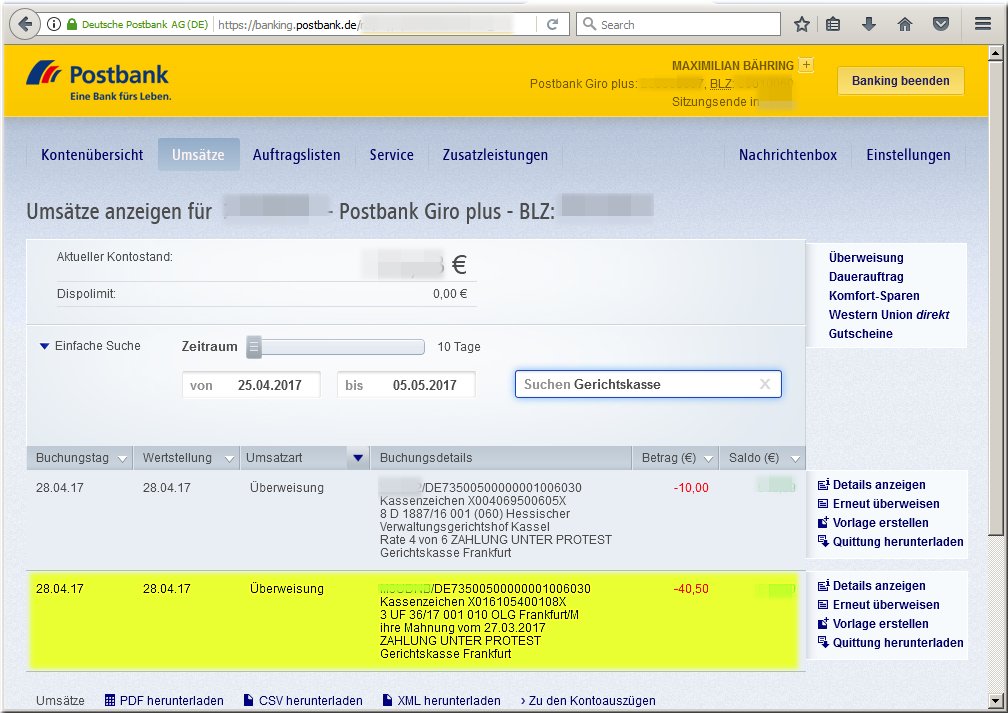Click the Quittung herunterladen icon for the -40,50 booking

click(823, 642)
